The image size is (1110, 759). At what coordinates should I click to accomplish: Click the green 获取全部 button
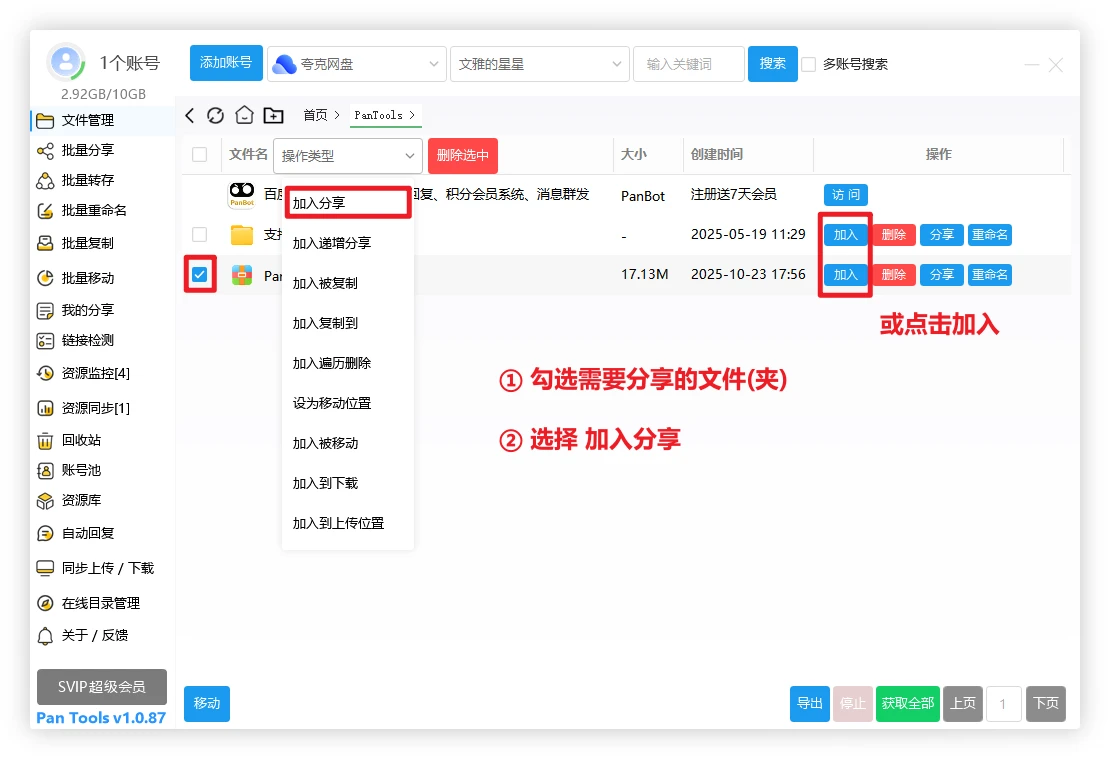(x=907, y=704)
